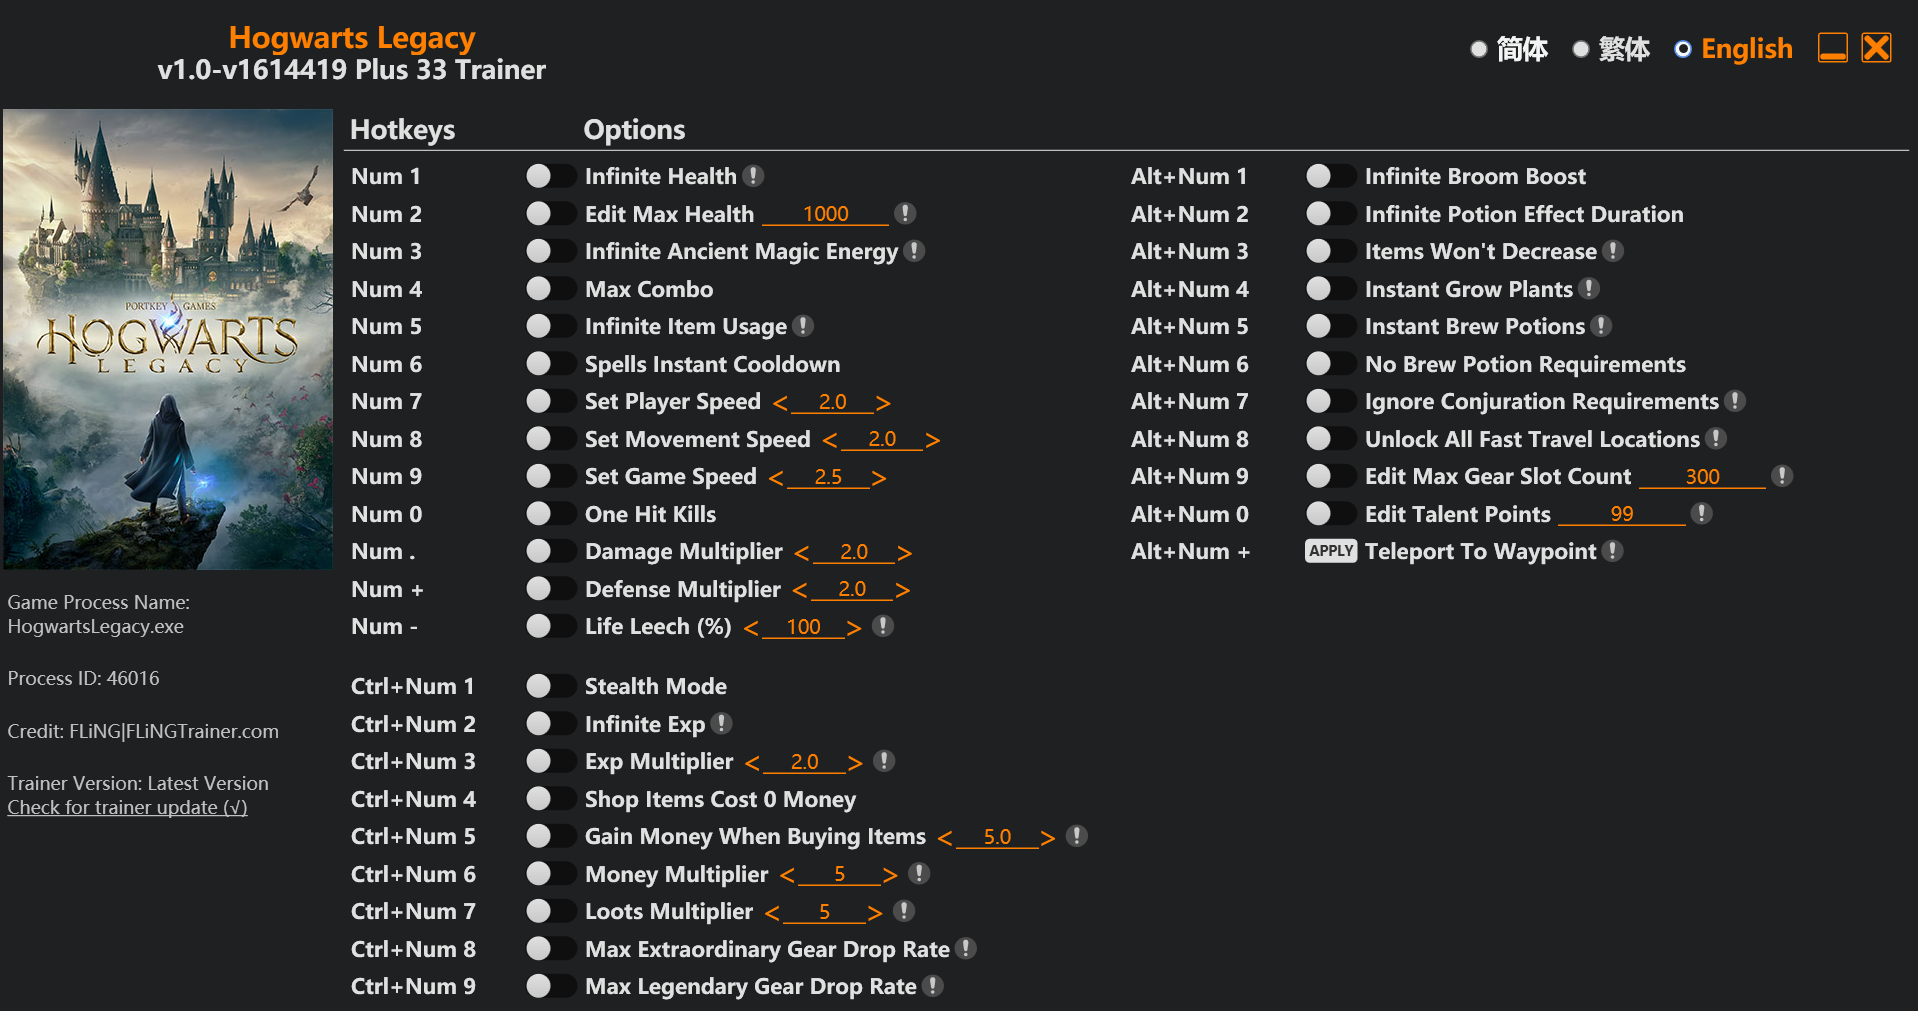
Task: Click info icon beside Unlock All Fast Travel Locations
Action: tap(1716, 439)
